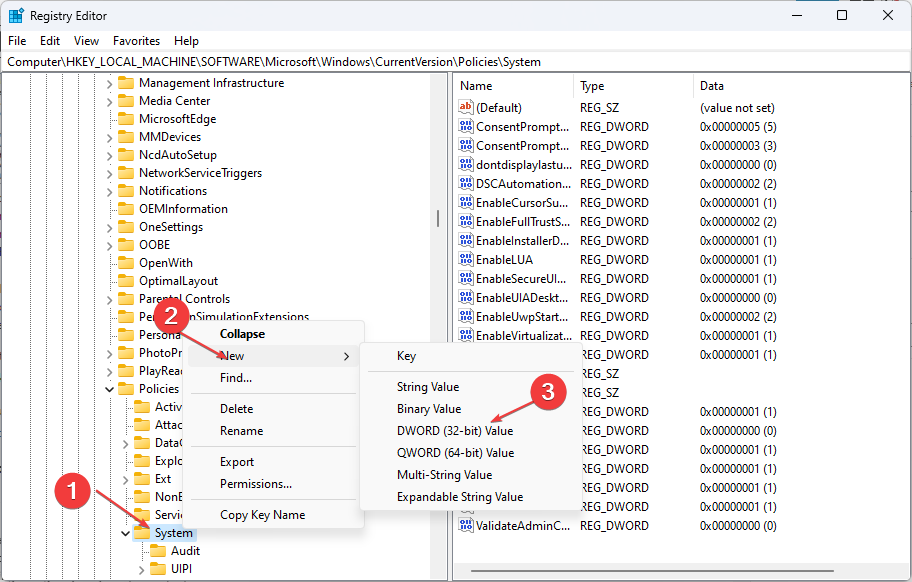Click the Media Center folder icon
Screen dimensions: 912x582
126,101
